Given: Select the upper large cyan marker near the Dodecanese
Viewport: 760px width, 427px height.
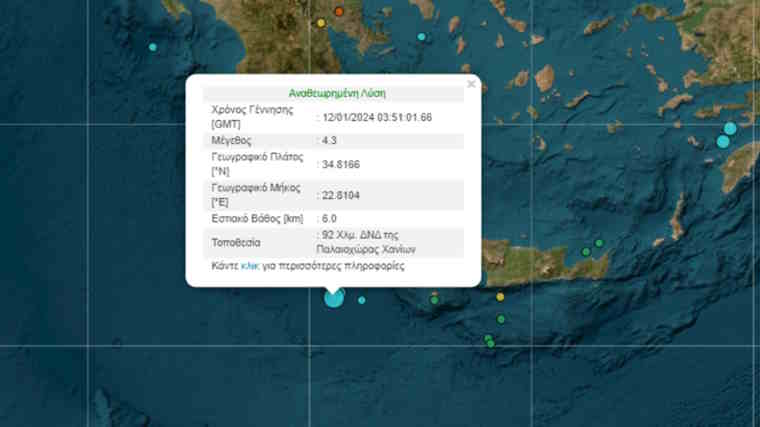Looking at the screenshot, I should point(730,128).
